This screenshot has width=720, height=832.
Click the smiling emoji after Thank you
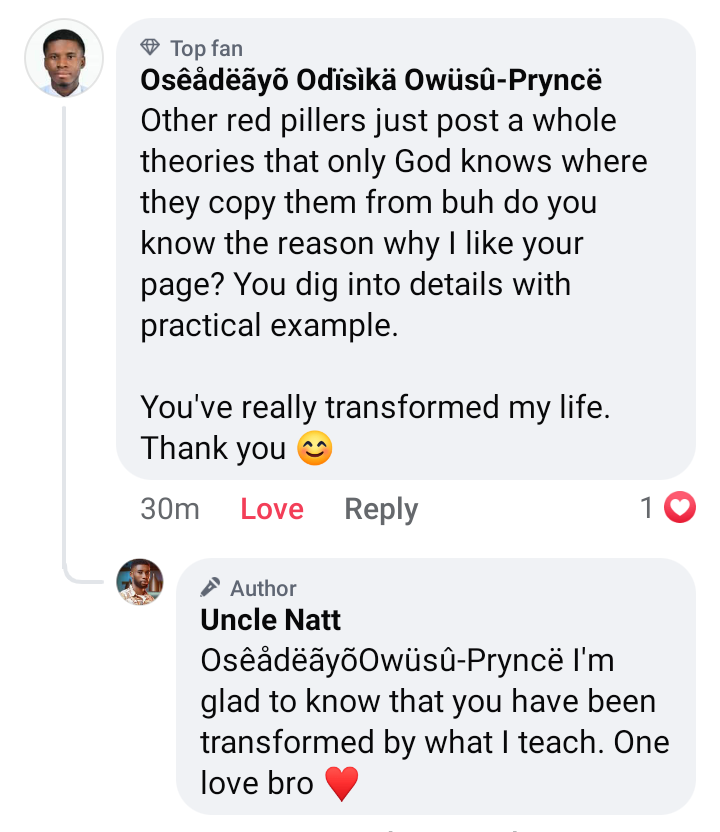(315, 449)
